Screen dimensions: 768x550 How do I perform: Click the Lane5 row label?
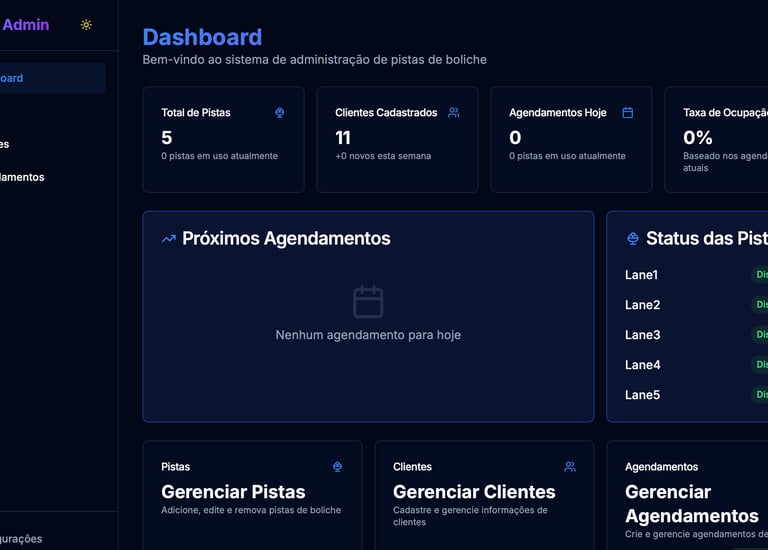click(x=642, y=395)
